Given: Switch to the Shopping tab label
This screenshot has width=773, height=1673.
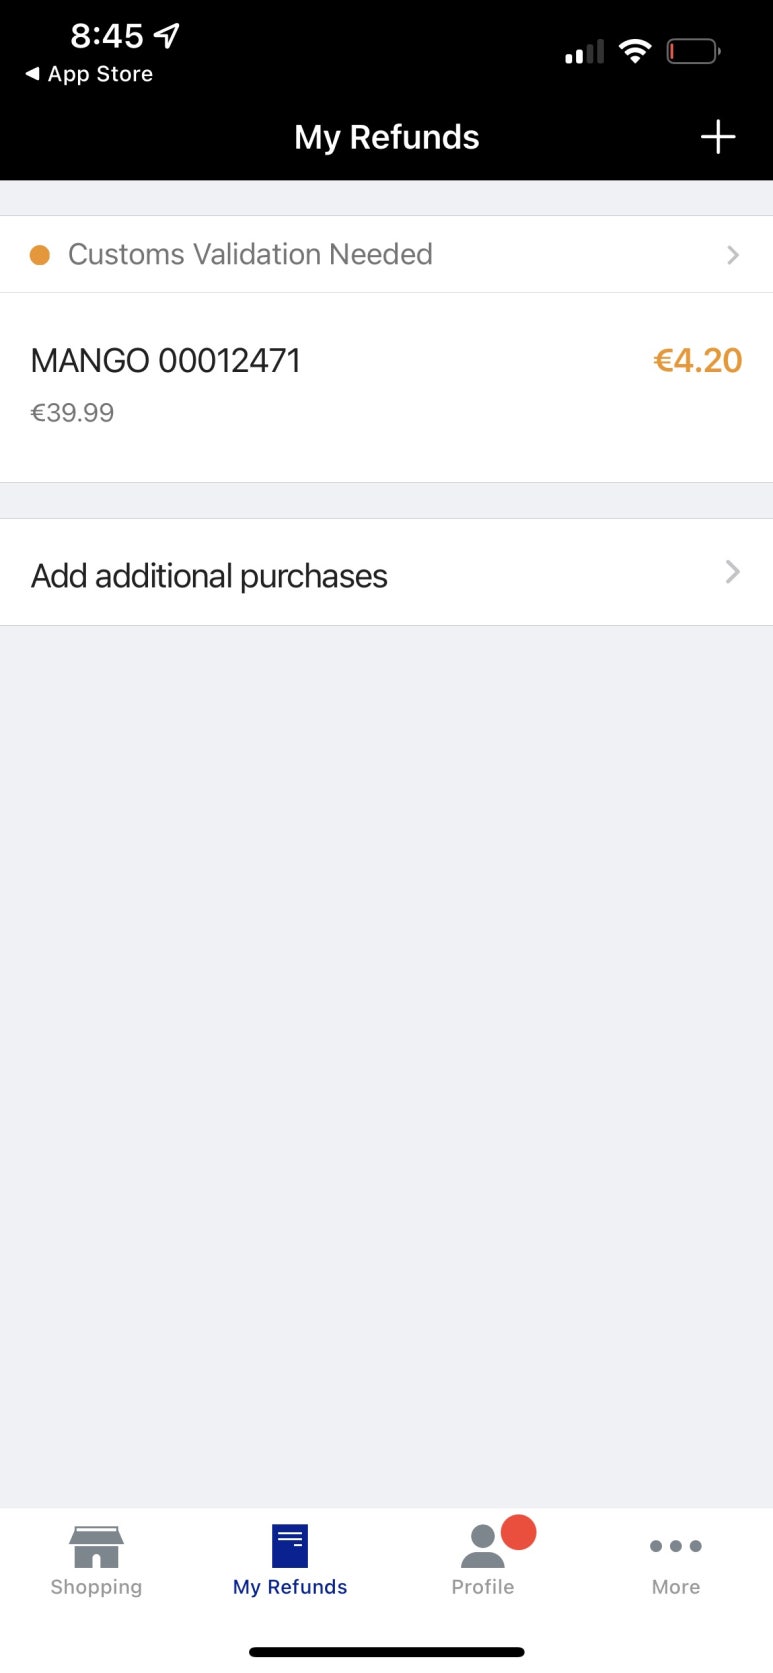Looking at the screenshot, I should tap(96, 1587).
